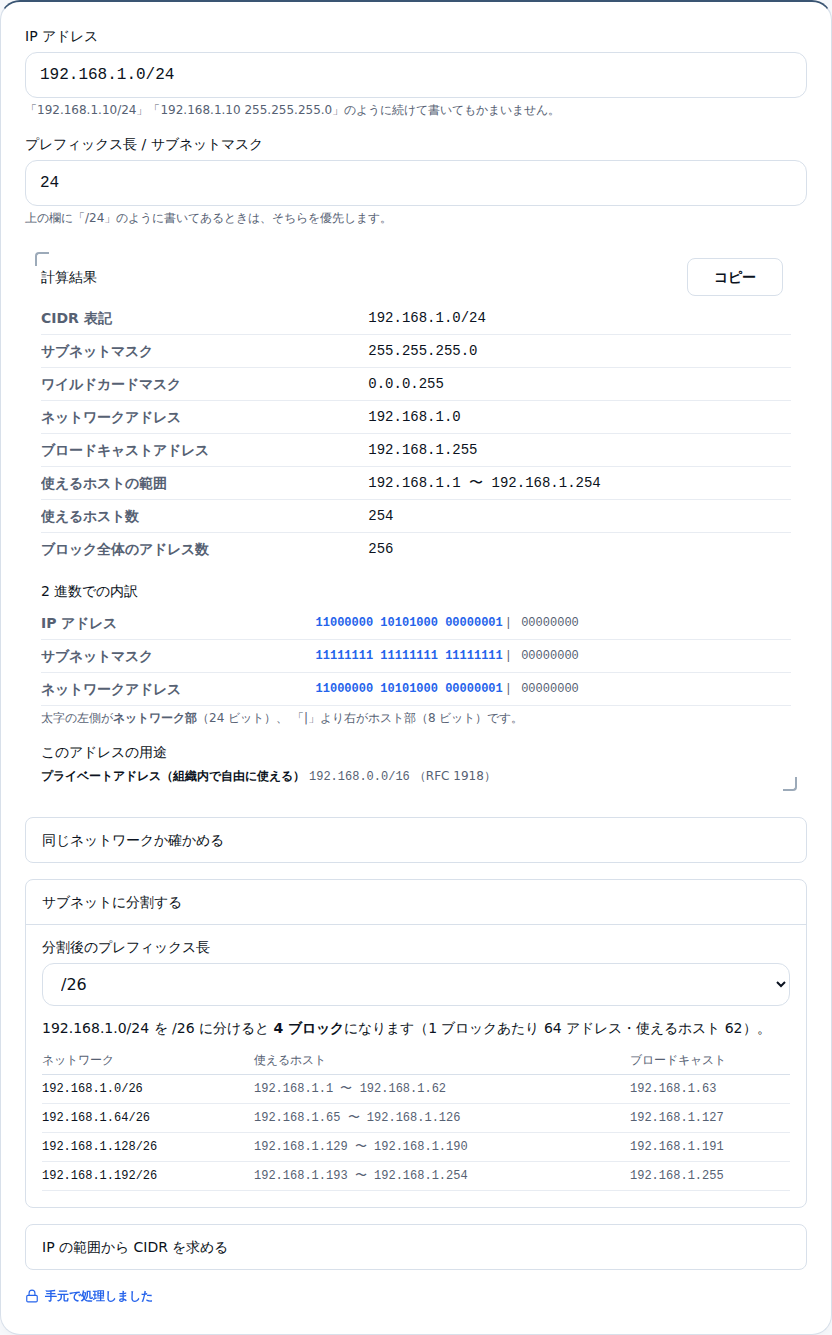The image size is (832, 1335).
Task: Click the コピー button
Action: 735,277
